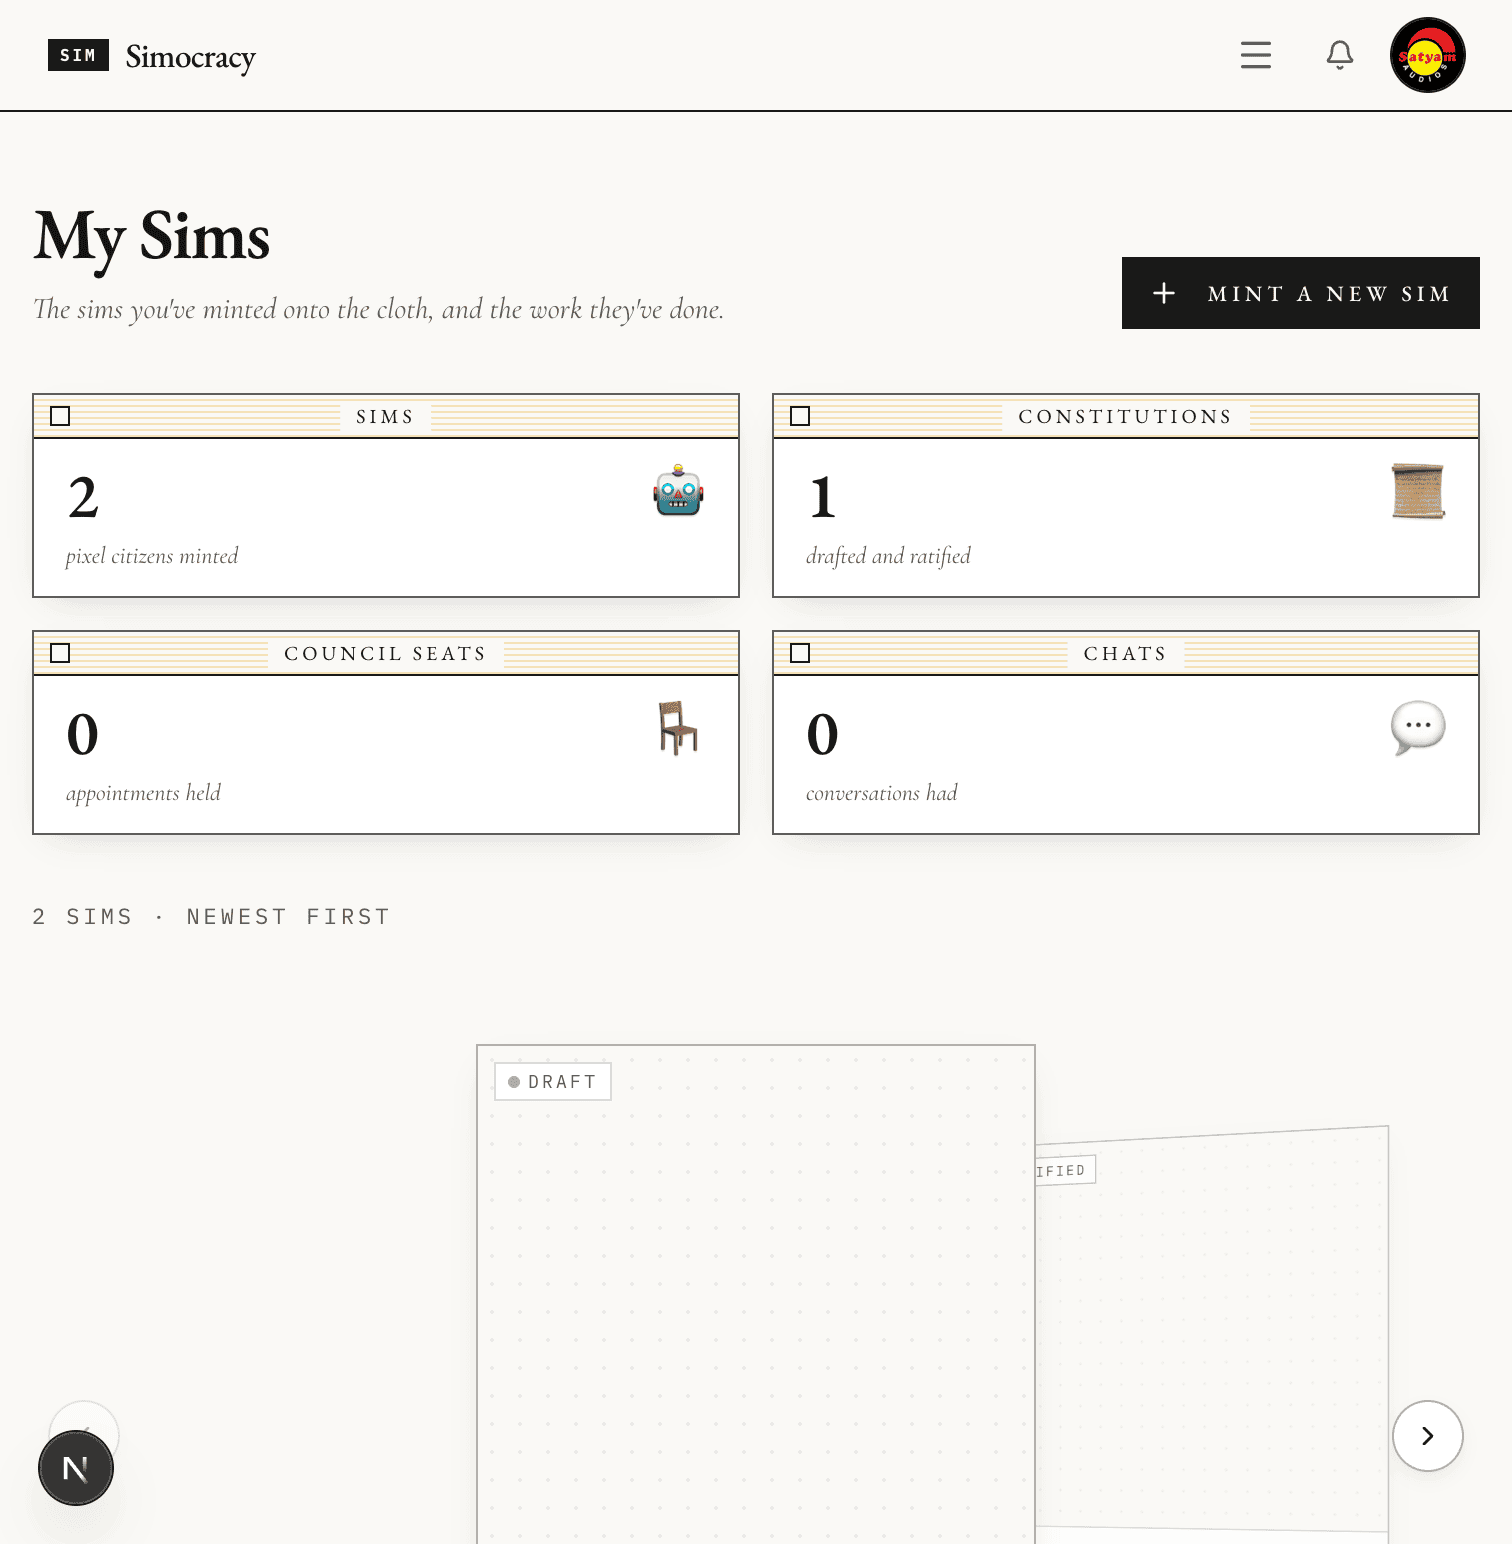
Task: Click the scroll icon in Constitutions card
Action: tap(1418, 491)
